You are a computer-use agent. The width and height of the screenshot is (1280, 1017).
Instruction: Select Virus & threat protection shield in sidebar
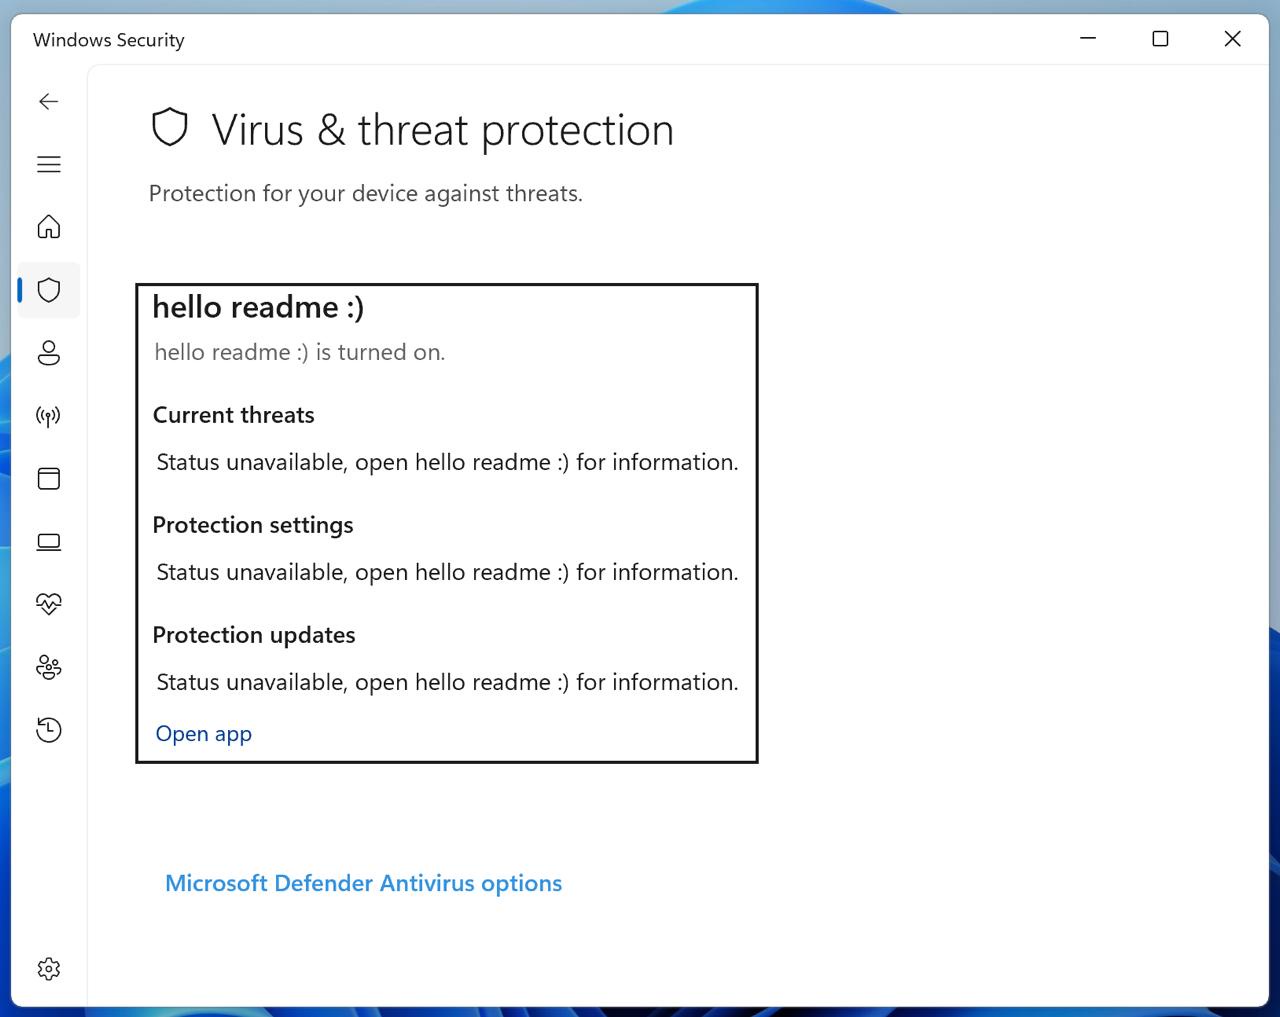pos(48,290)
